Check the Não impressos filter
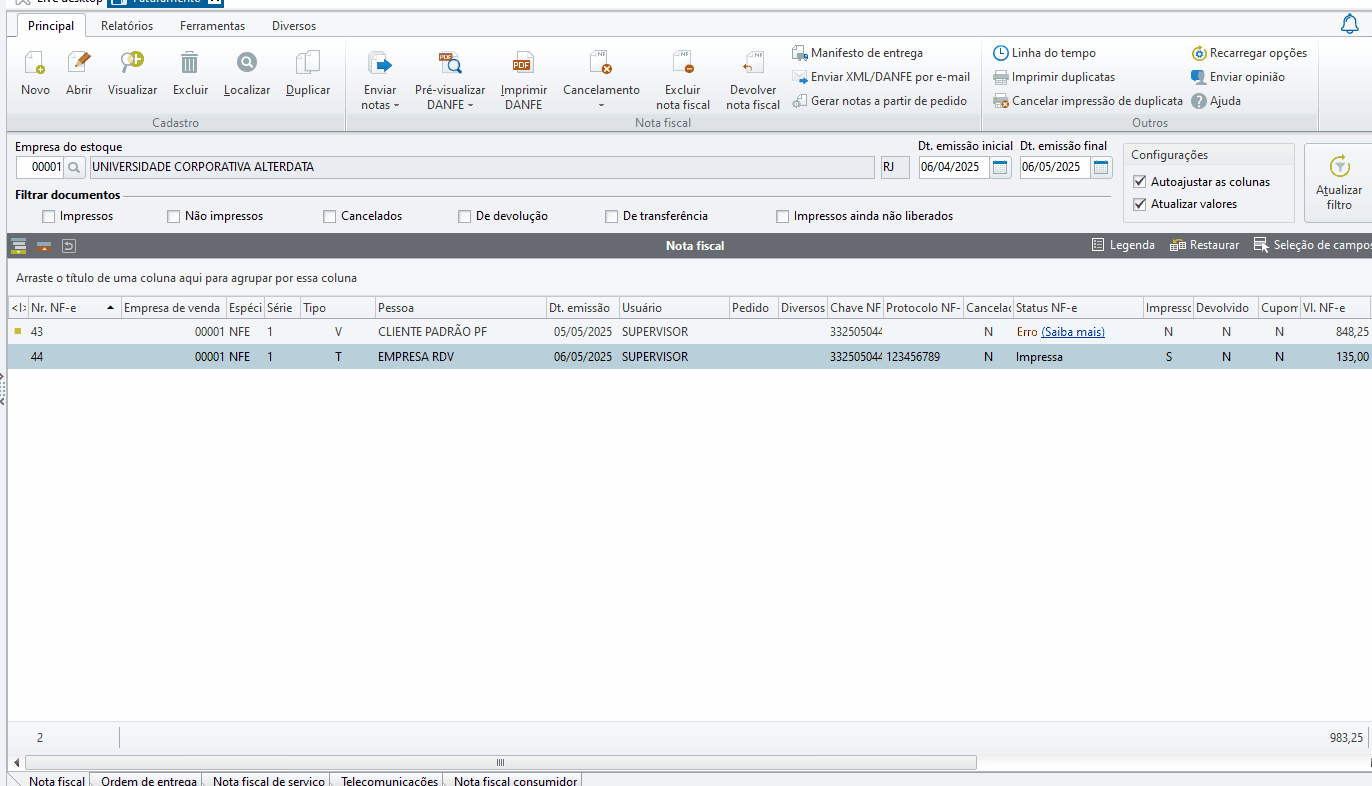This screenshot has height=786, width=1372. pyautogui.click(x=174, y=216)
